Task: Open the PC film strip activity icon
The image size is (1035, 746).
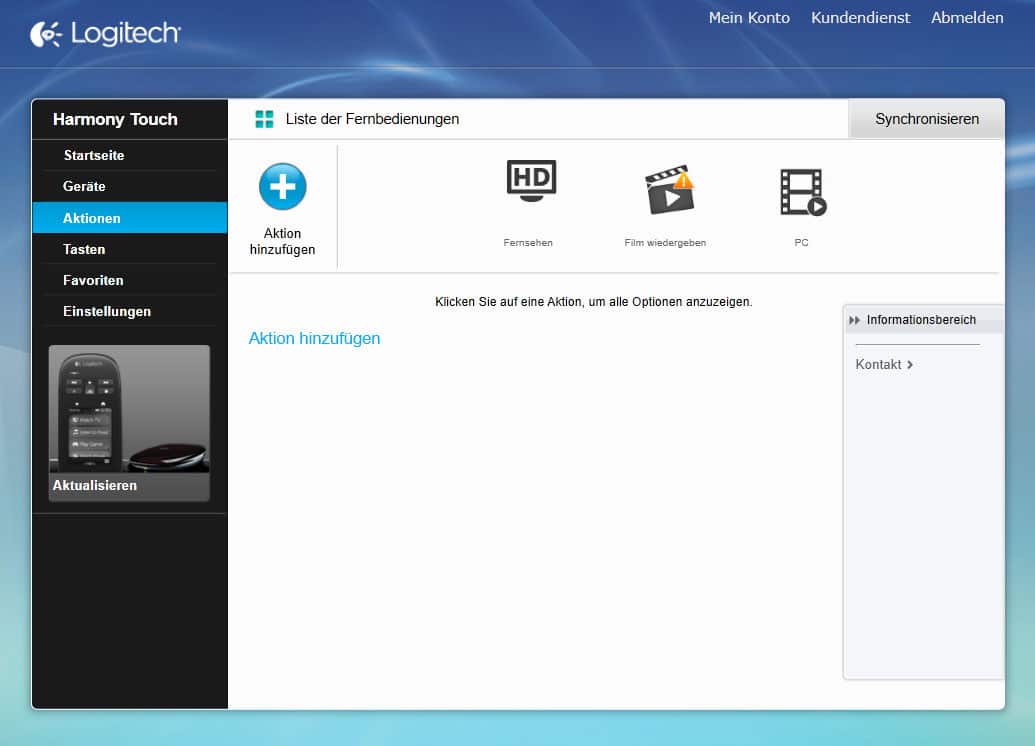Action: (803, 192)
